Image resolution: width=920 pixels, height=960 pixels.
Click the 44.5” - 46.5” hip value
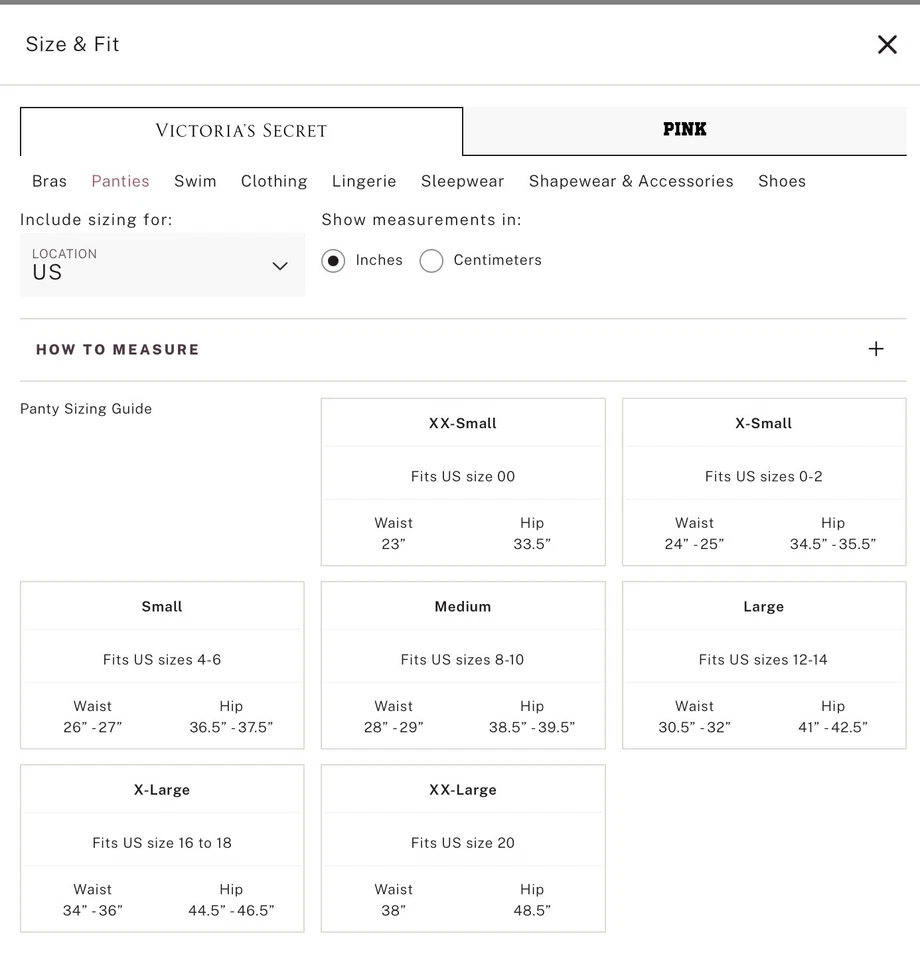pyautogui.click(x=231, y=910)
